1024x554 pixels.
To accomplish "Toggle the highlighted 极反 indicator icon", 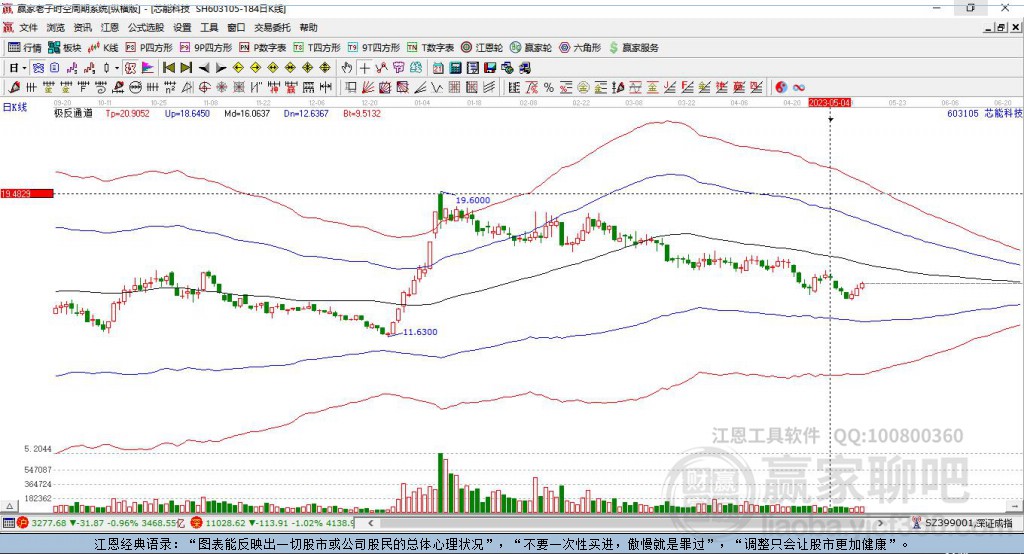I will click(x=130, y=68).
